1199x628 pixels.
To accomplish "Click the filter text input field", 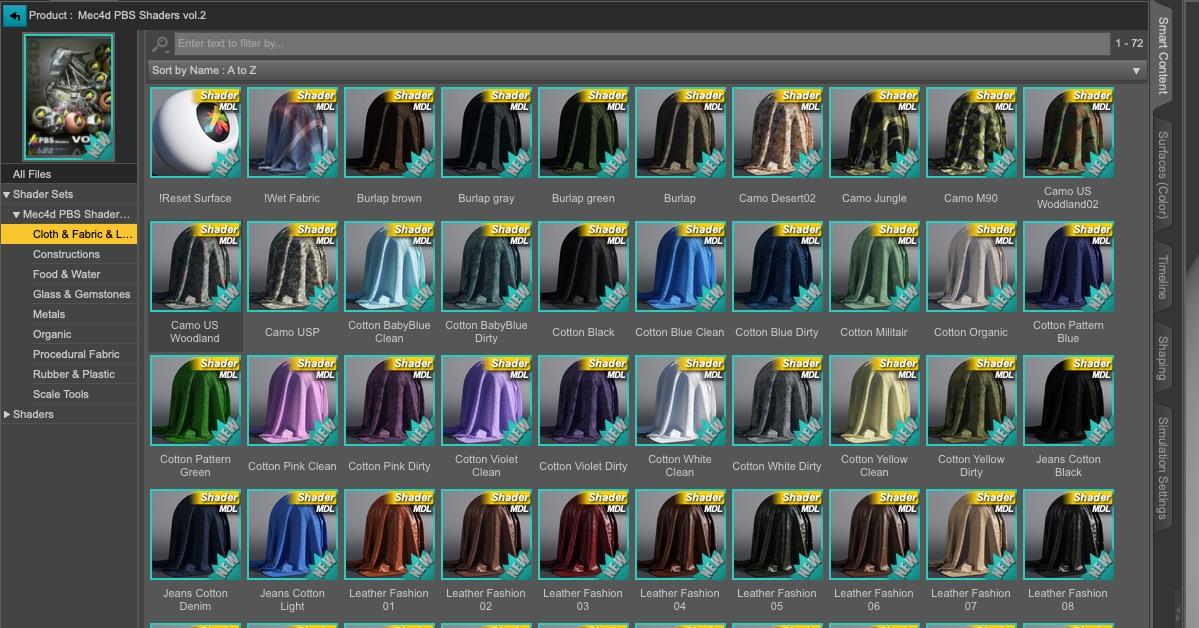I will coord(642,44).
